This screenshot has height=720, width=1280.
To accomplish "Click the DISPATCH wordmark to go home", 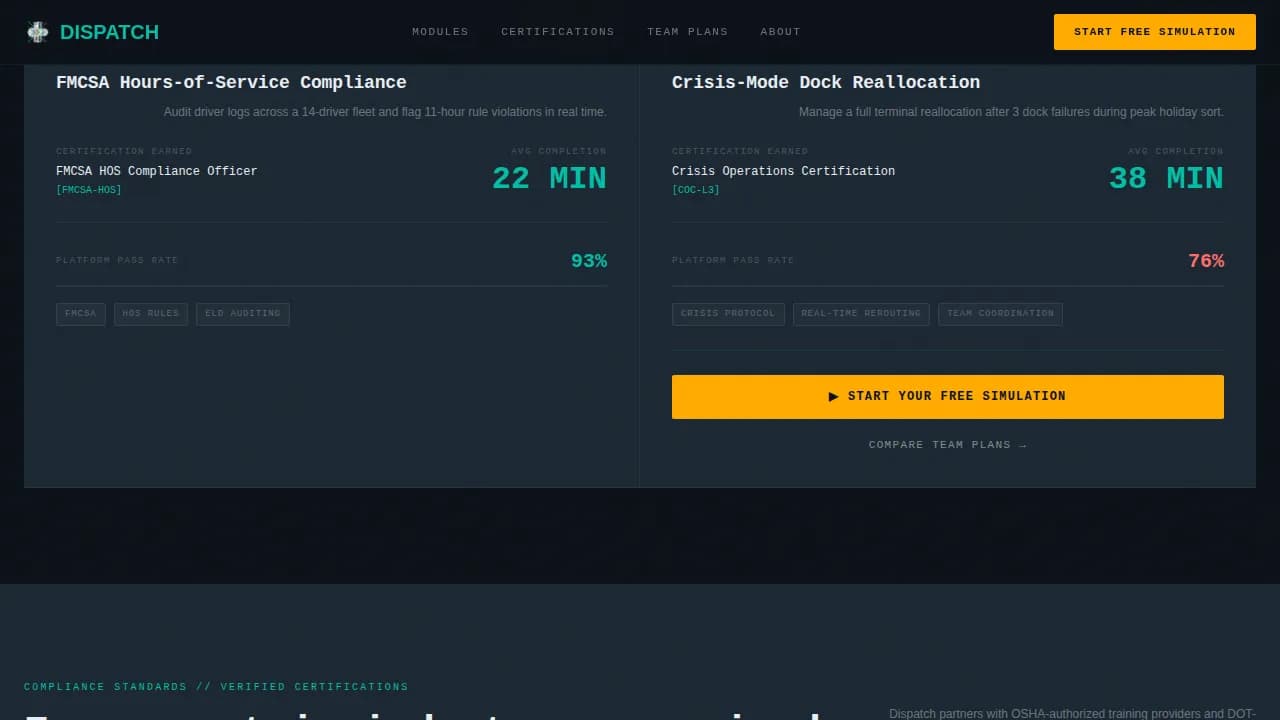I will [x=109, y=31].
